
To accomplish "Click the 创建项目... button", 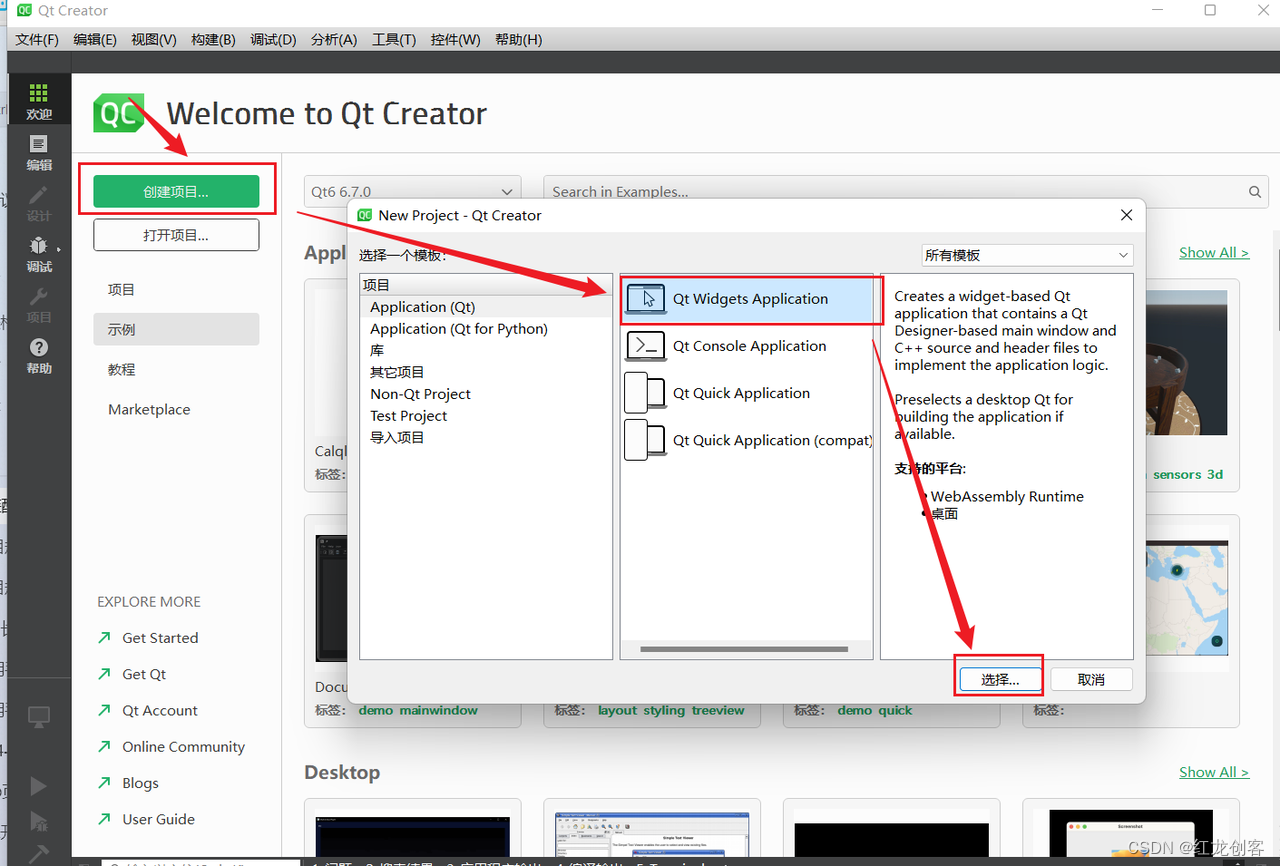I will [176, 192].
